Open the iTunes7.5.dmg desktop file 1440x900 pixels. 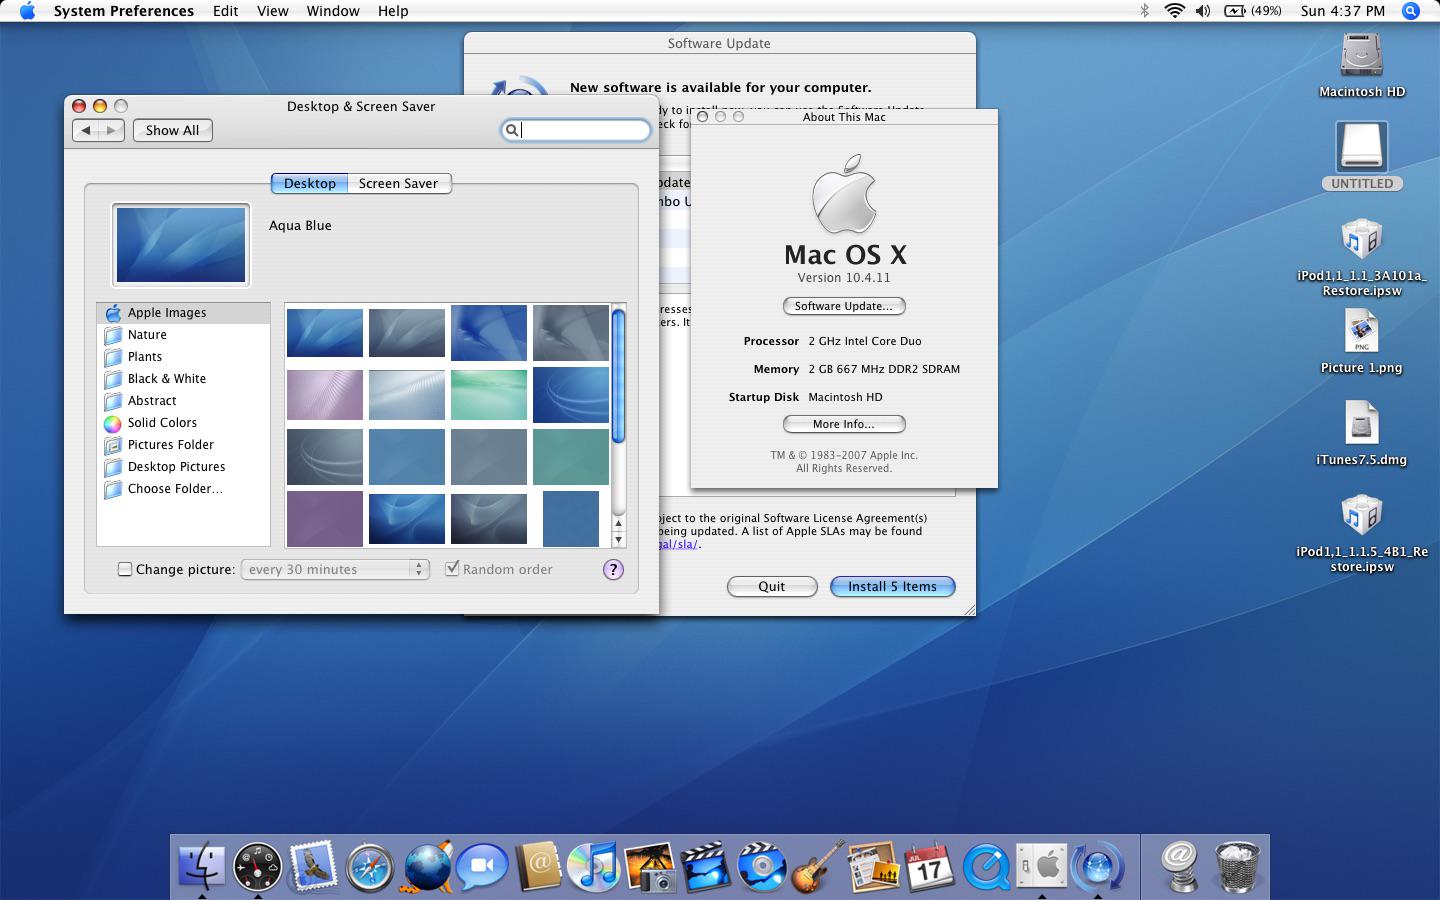[x=1361, y=424]
